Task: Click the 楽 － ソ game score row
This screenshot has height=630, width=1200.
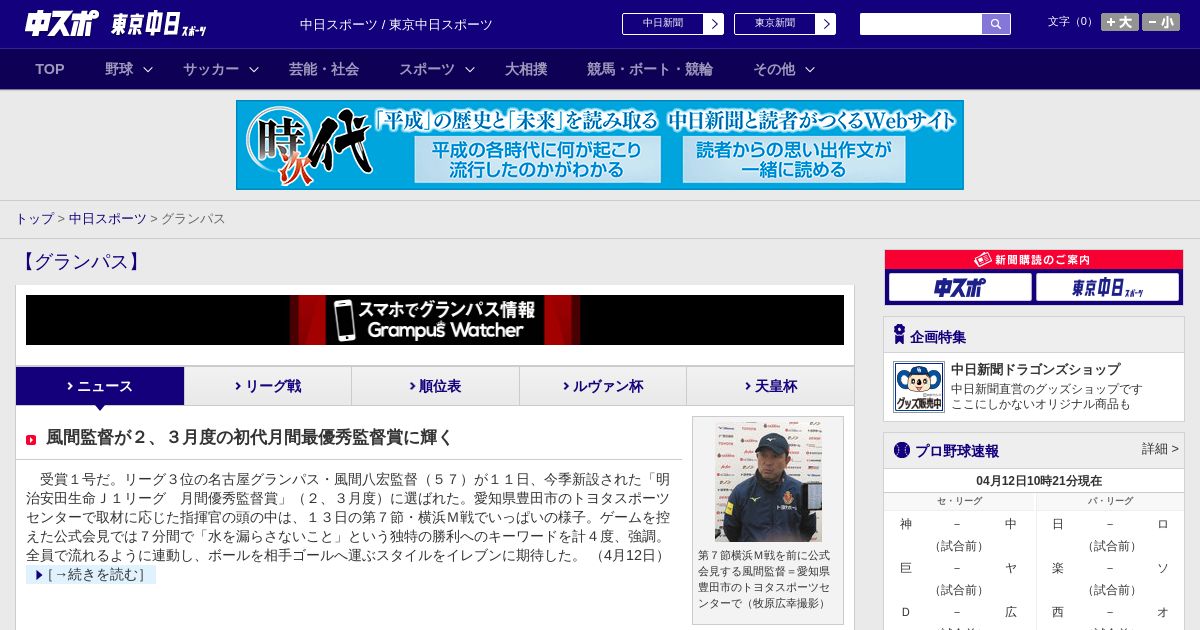Action: (x=1110, y=568)
